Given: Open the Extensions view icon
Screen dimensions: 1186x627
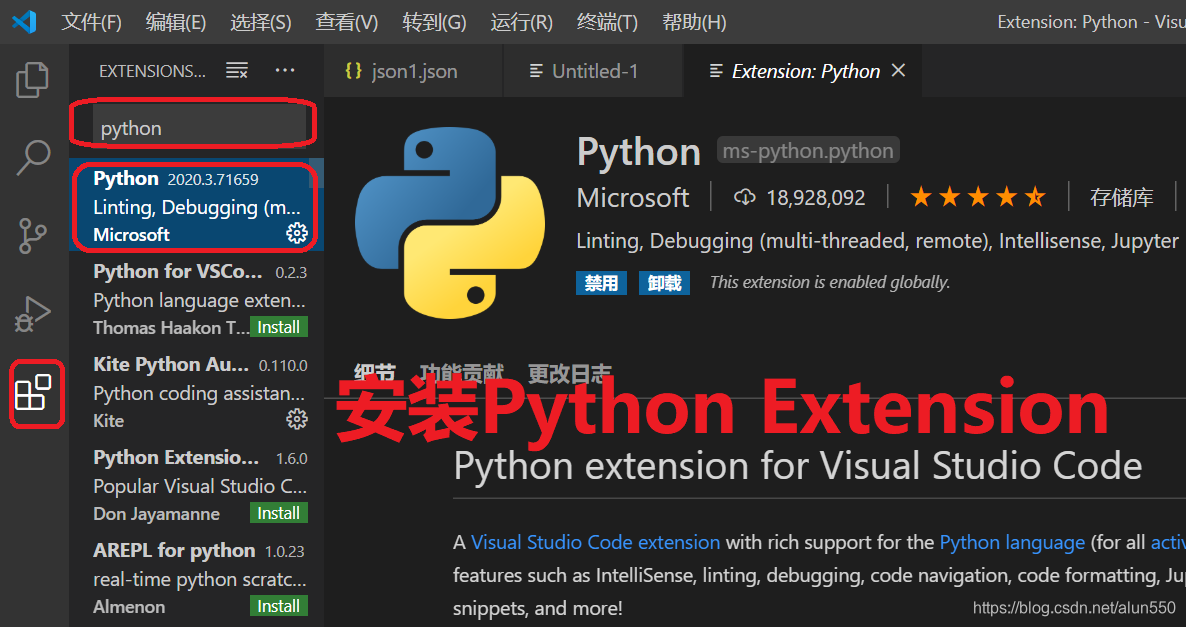Looking at the screenshot, I should coord(33,393).
